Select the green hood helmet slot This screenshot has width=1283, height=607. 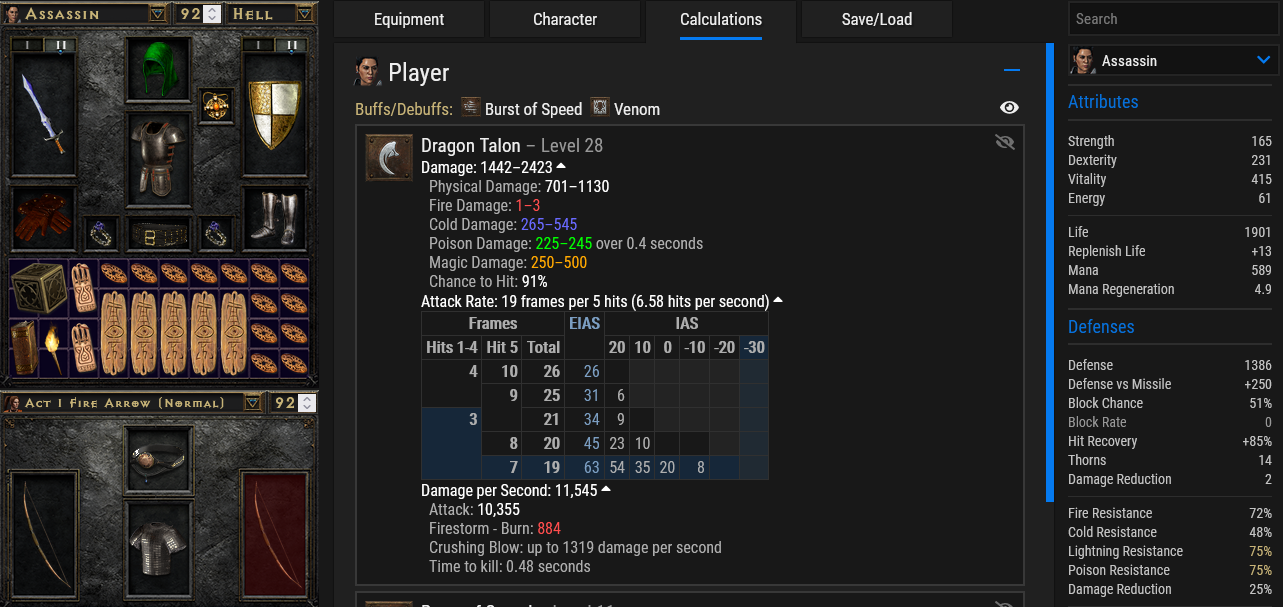point(160,69)
